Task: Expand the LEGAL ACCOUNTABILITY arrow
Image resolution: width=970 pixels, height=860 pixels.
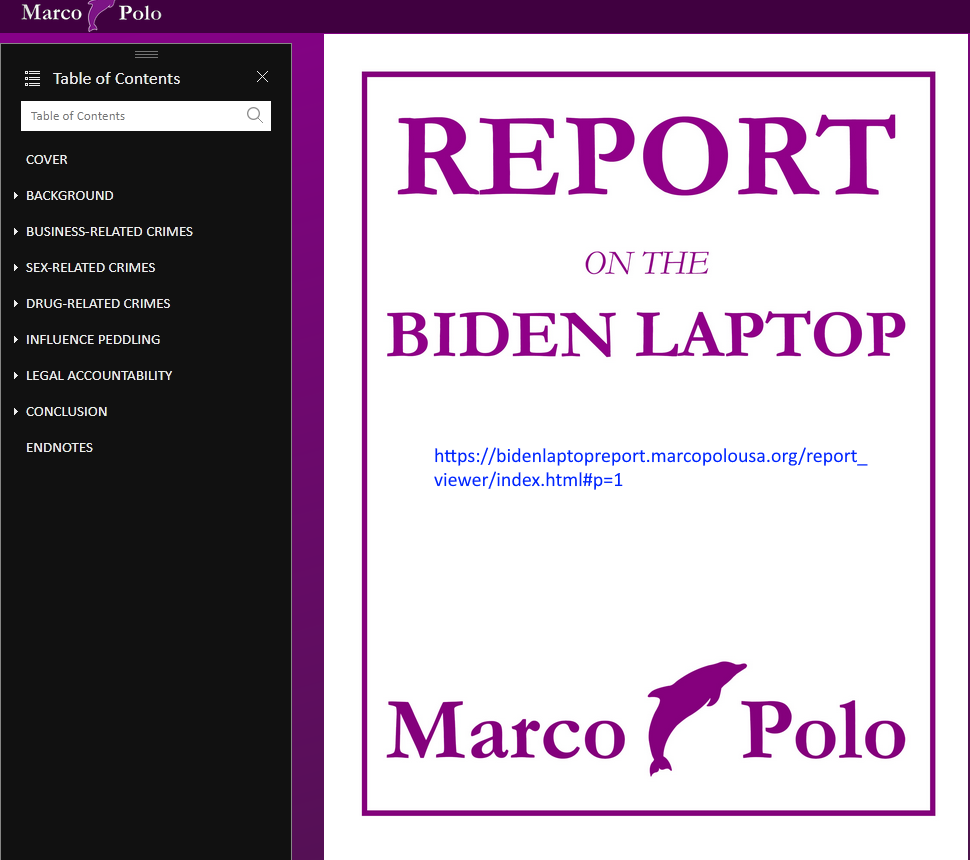Action: click(x=15, y=376)
